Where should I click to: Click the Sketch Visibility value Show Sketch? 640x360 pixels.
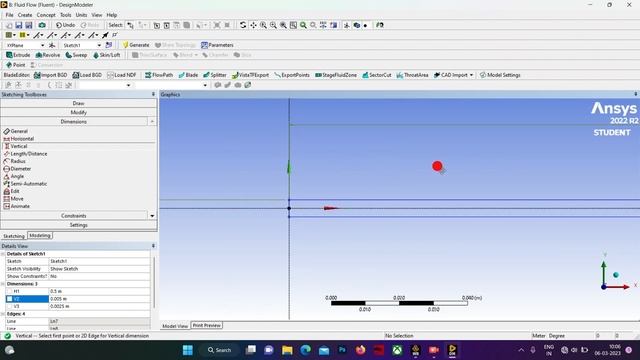pyautogui.click(x=100, y=269)
